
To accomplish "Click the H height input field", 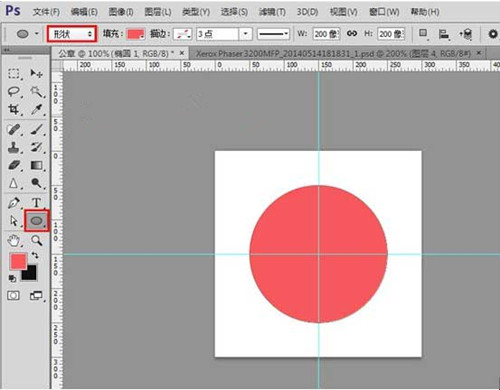I will coord(391,34).
